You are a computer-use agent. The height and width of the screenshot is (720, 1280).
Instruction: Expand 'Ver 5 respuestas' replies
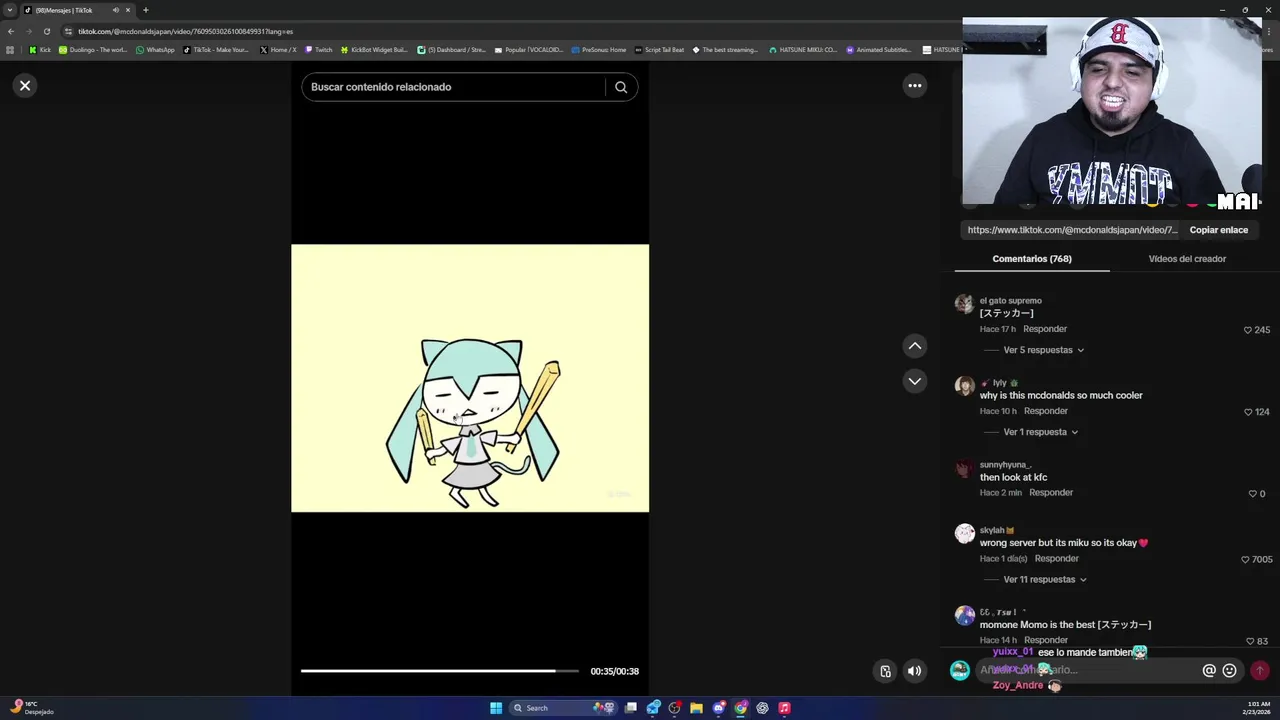(x=1043, y=350)
